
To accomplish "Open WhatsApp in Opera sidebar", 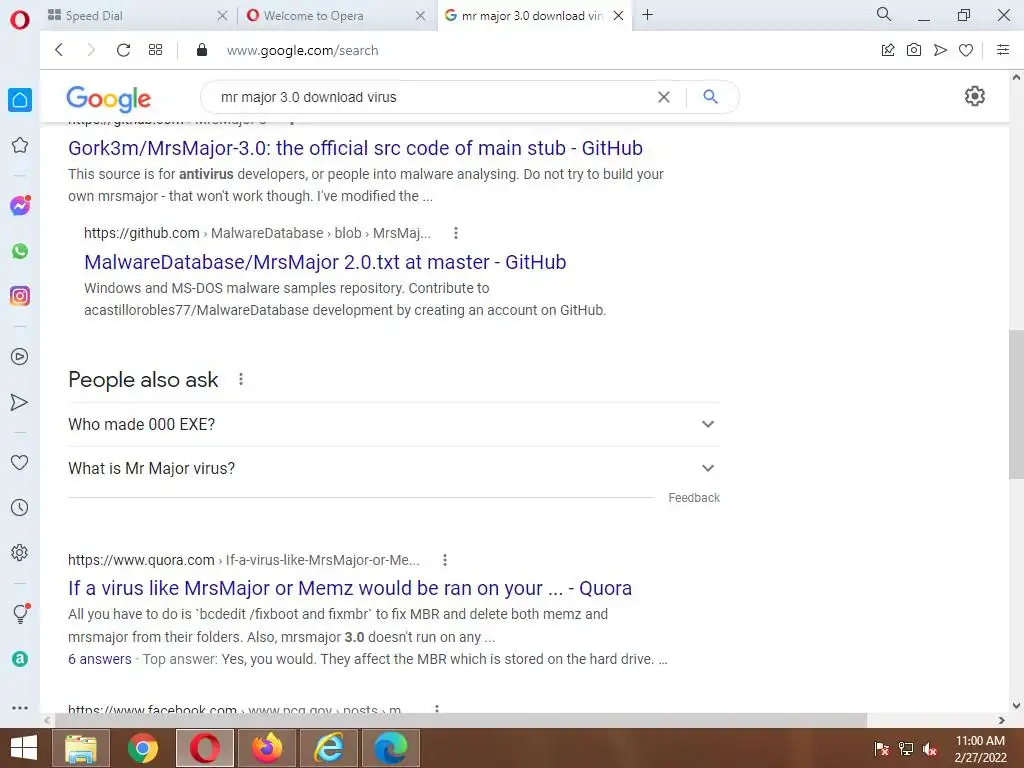I will (20, 251).
